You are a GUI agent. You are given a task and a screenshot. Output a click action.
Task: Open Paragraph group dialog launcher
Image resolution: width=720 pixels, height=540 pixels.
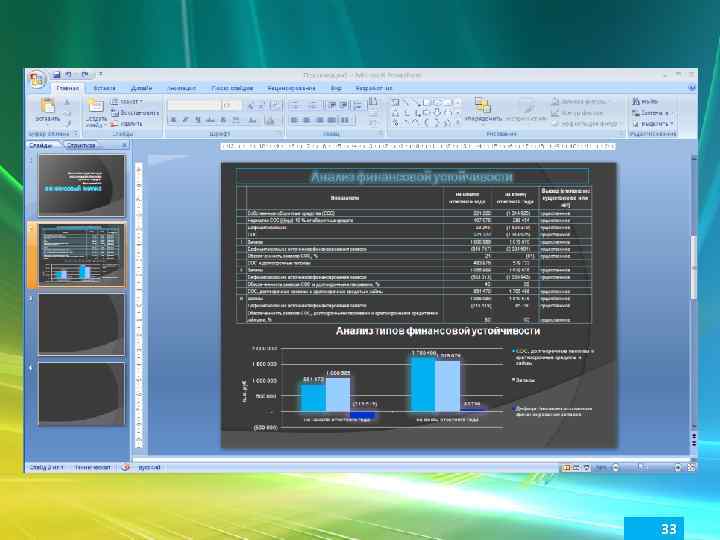click(x=381, y=134)
